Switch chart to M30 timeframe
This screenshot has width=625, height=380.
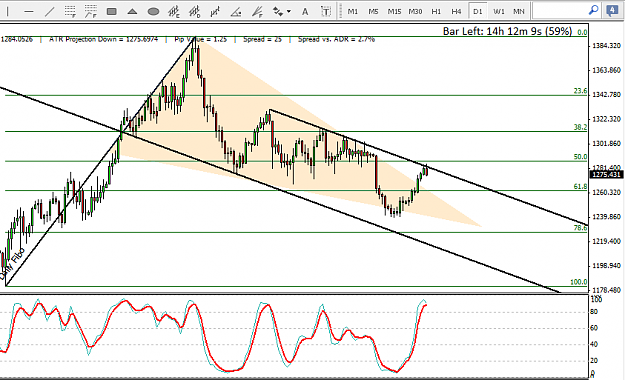[x=415, y=12]
